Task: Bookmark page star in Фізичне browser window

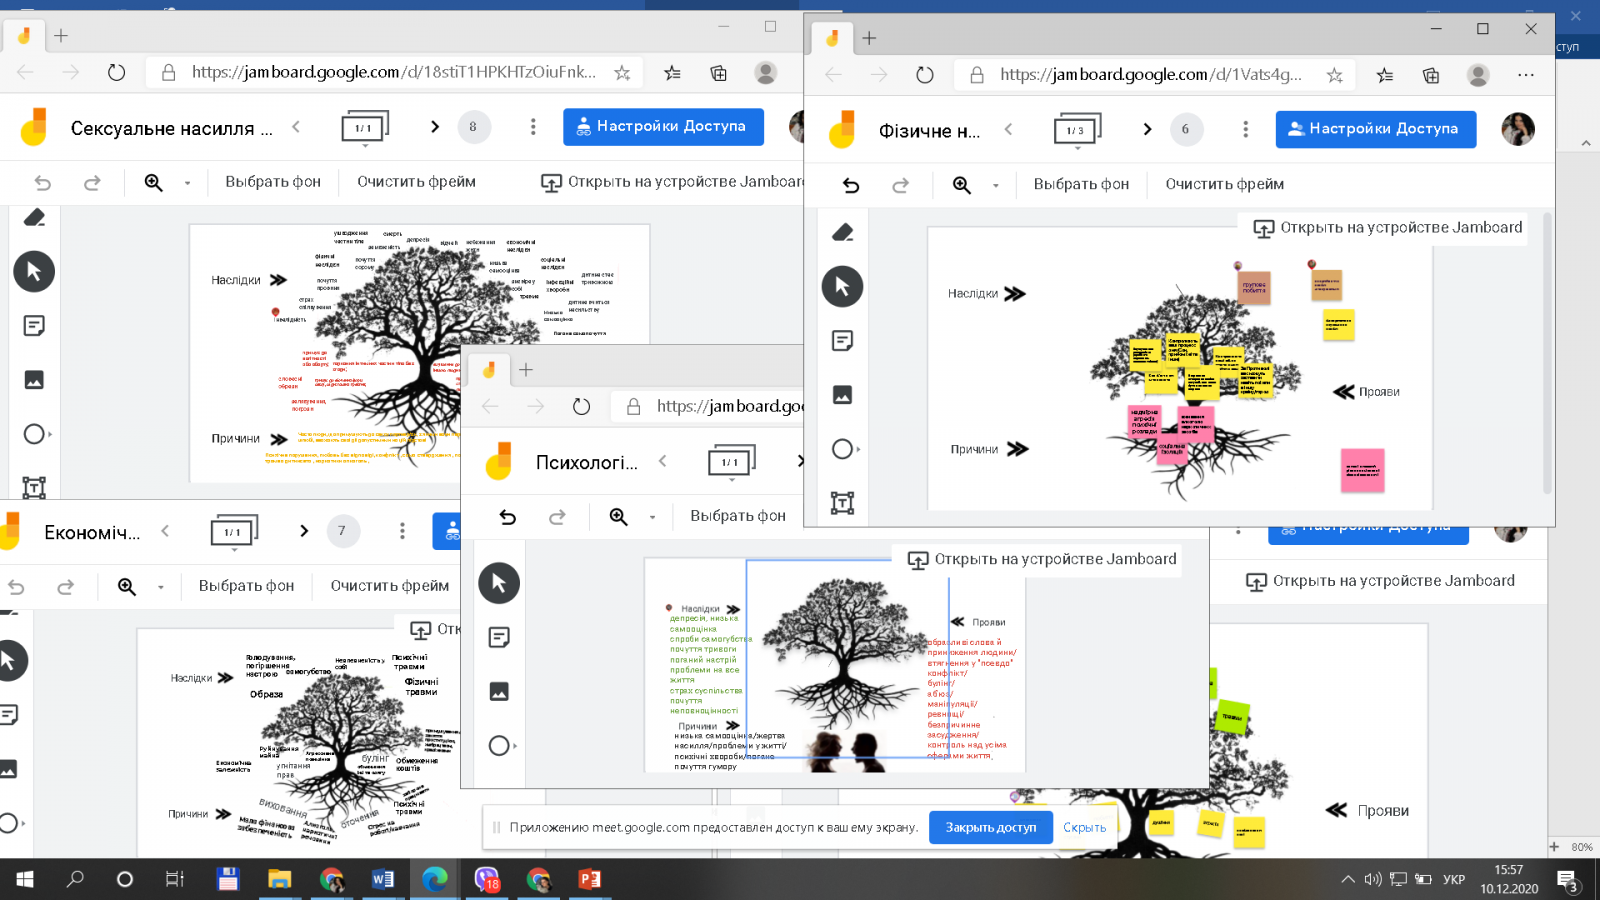Action: click(1334, 75)
